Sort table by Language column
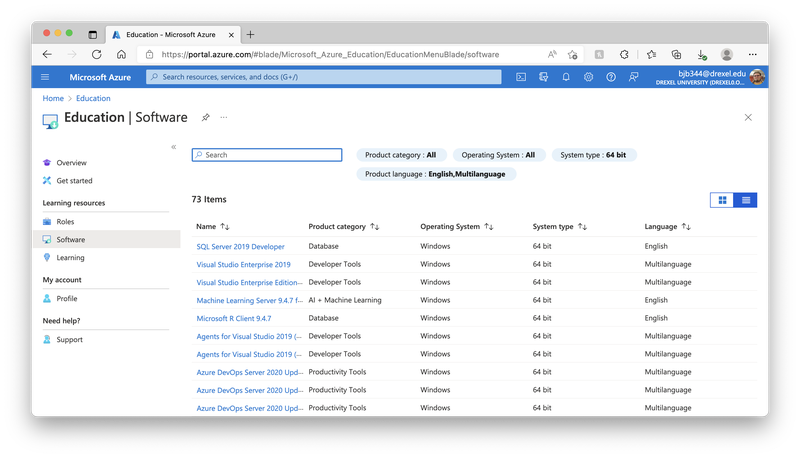Screen dimensions: 800x458 [667, 226]
